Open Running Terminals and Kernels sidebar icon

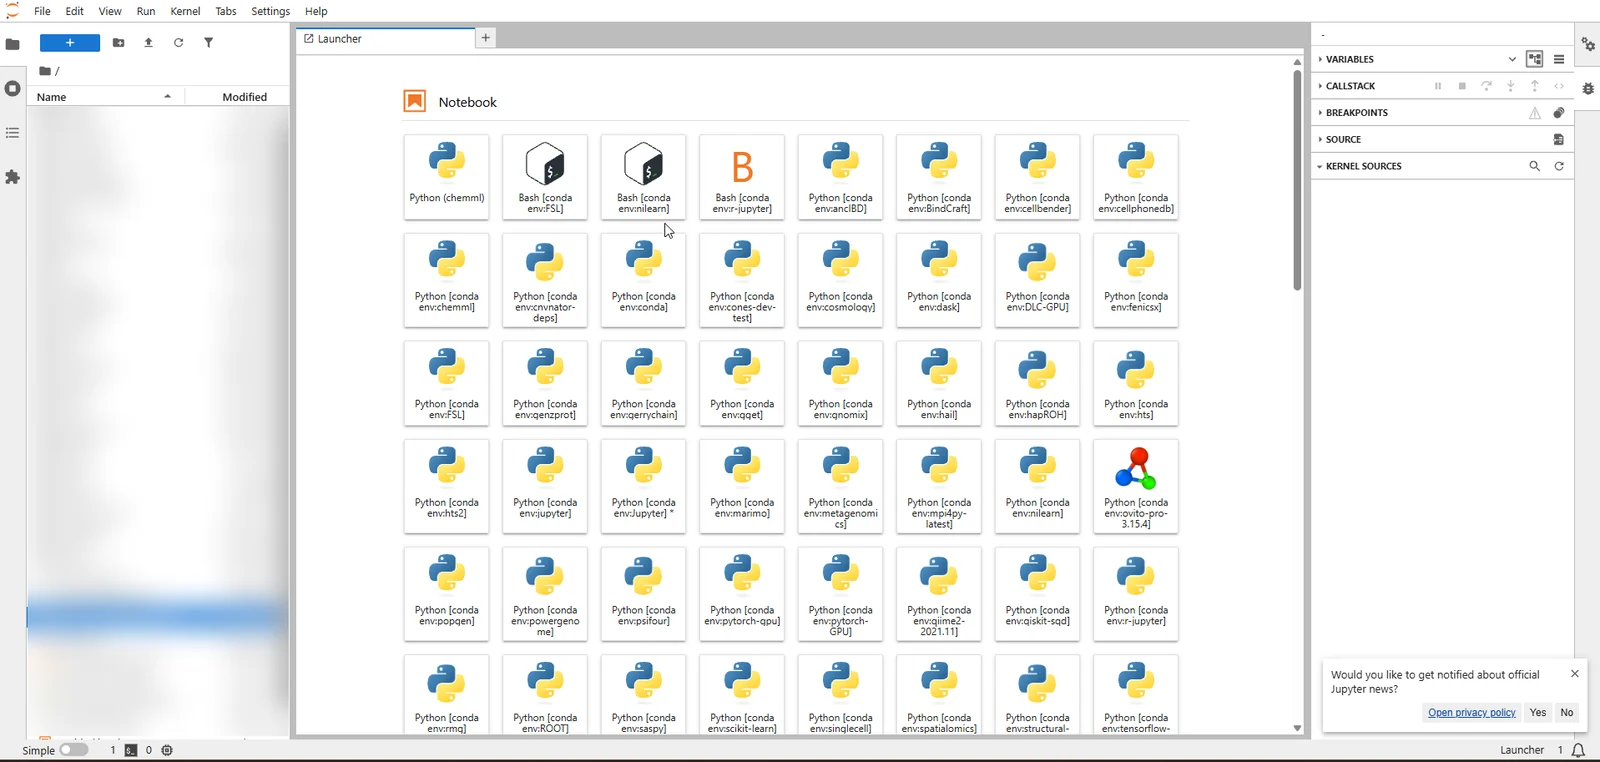(13, 88)
